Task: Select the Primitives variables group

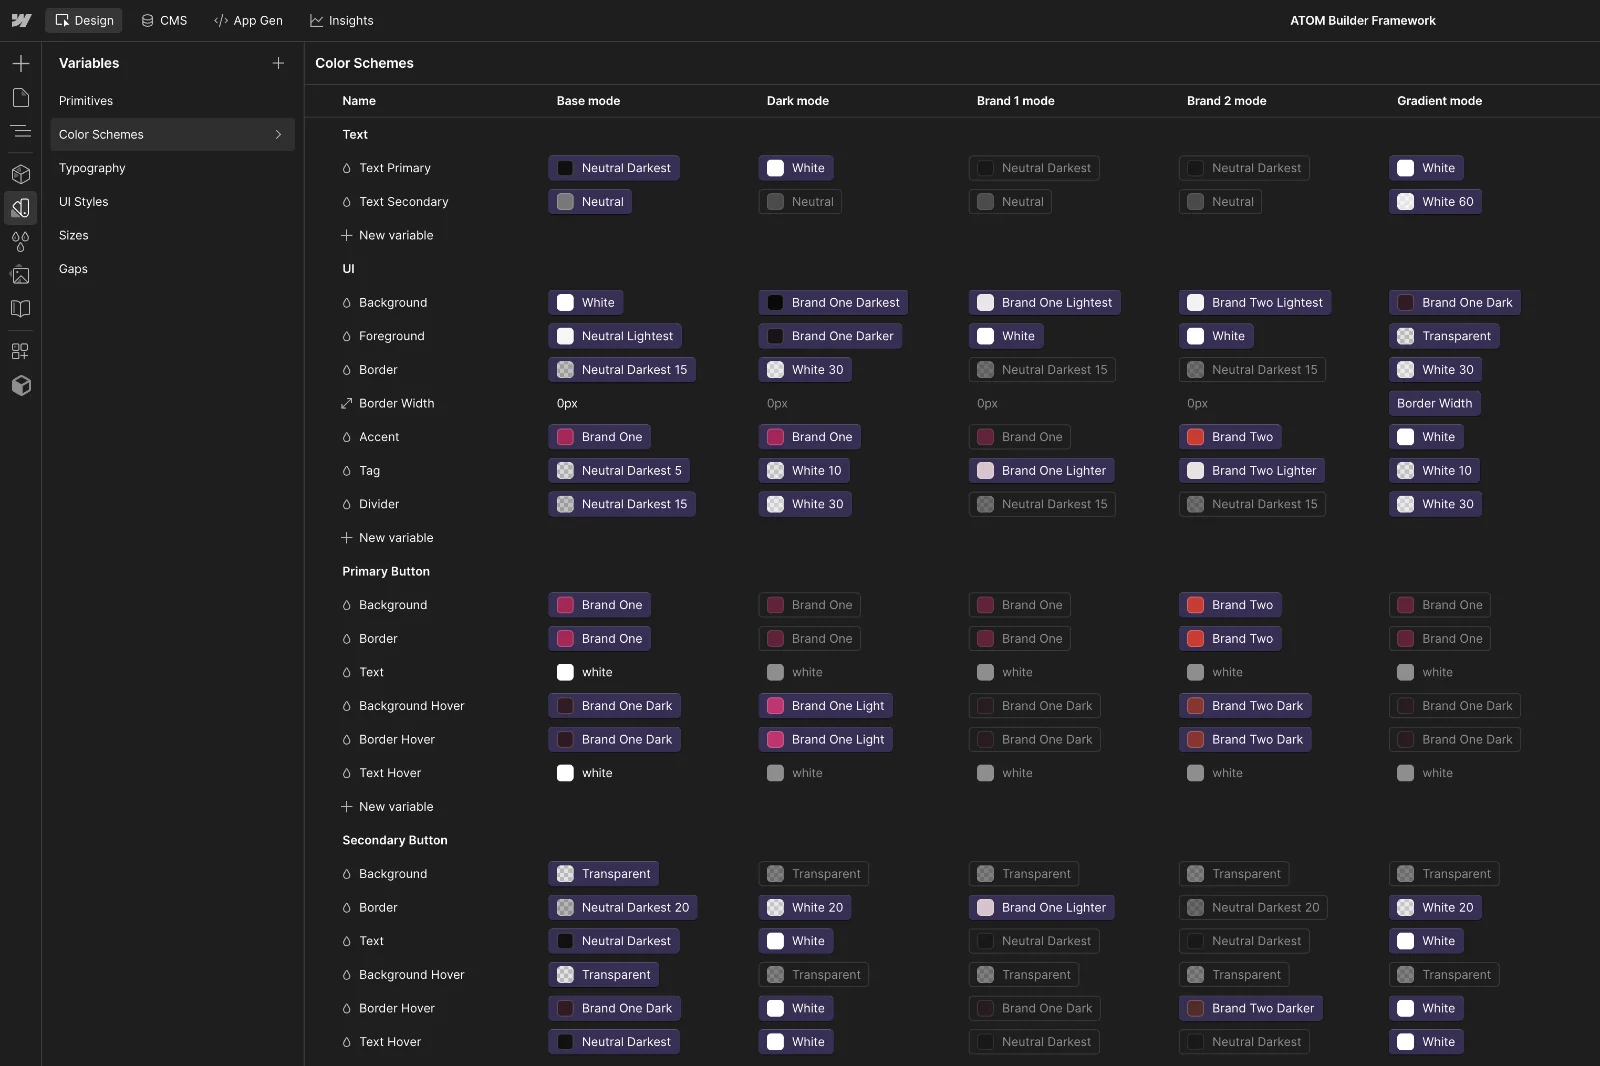Action: pos(86,100)
